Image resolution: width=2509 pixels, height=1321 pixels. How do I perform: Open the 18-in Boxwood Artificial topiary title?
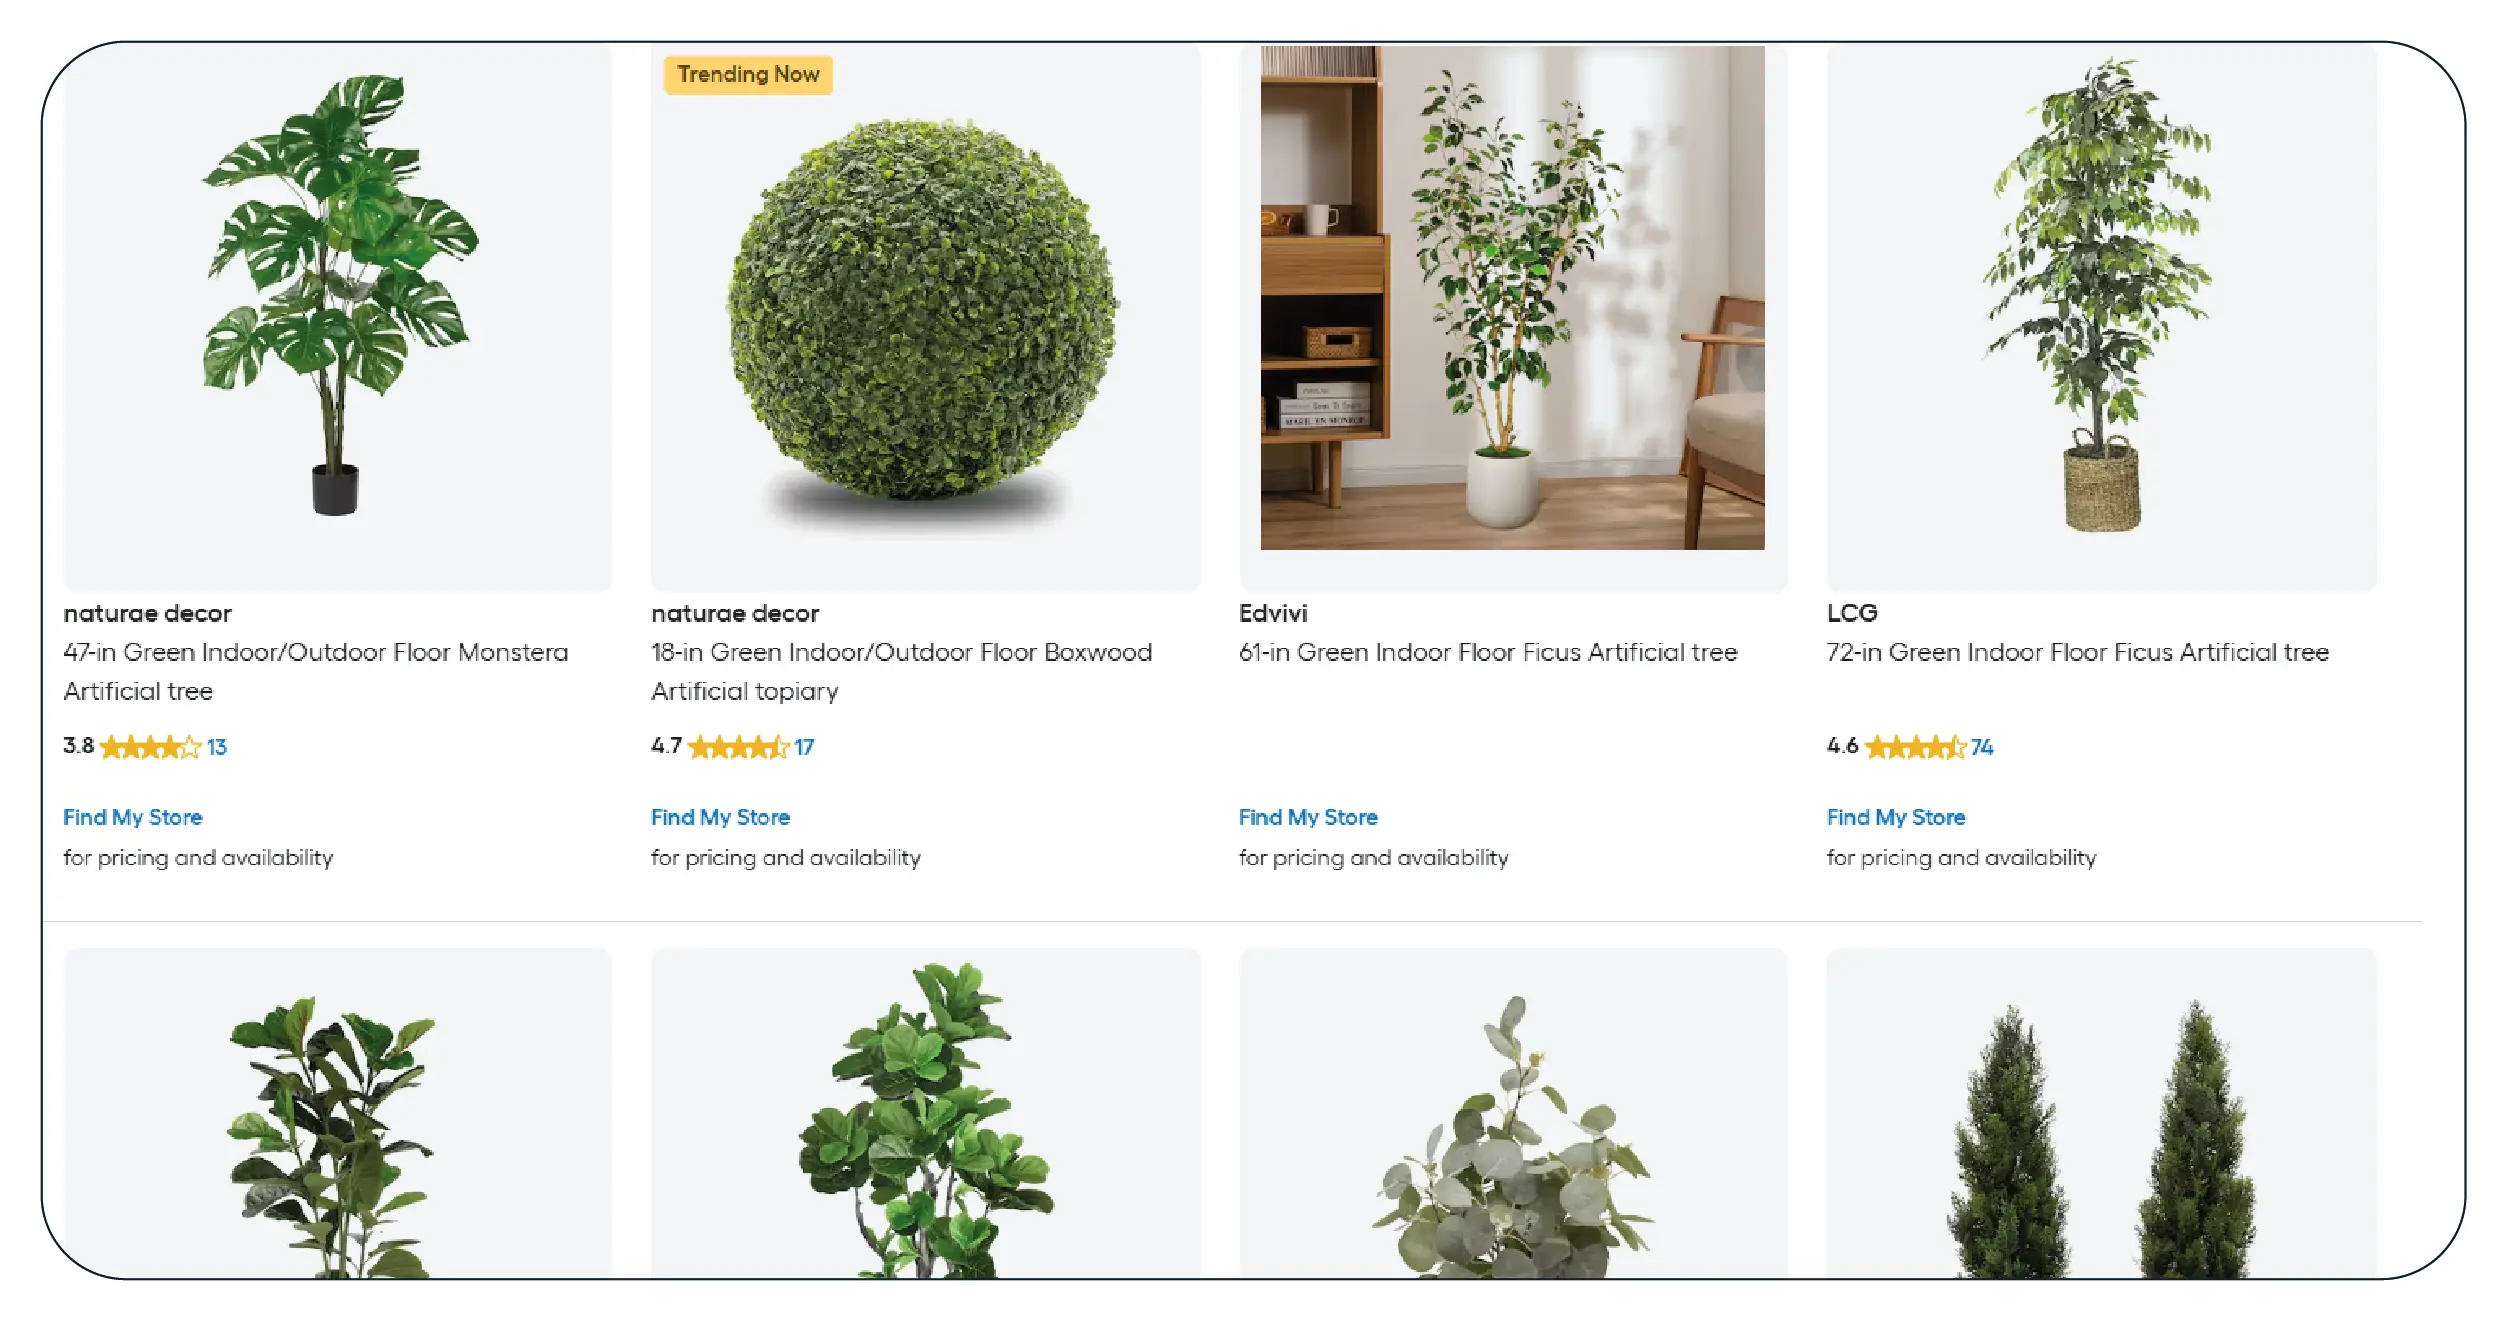tap(901, 671)
